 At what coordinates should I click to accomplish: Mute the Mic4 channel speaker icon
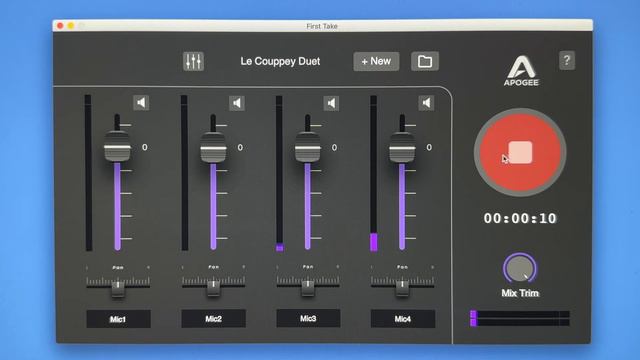click(x=426, y=102)
